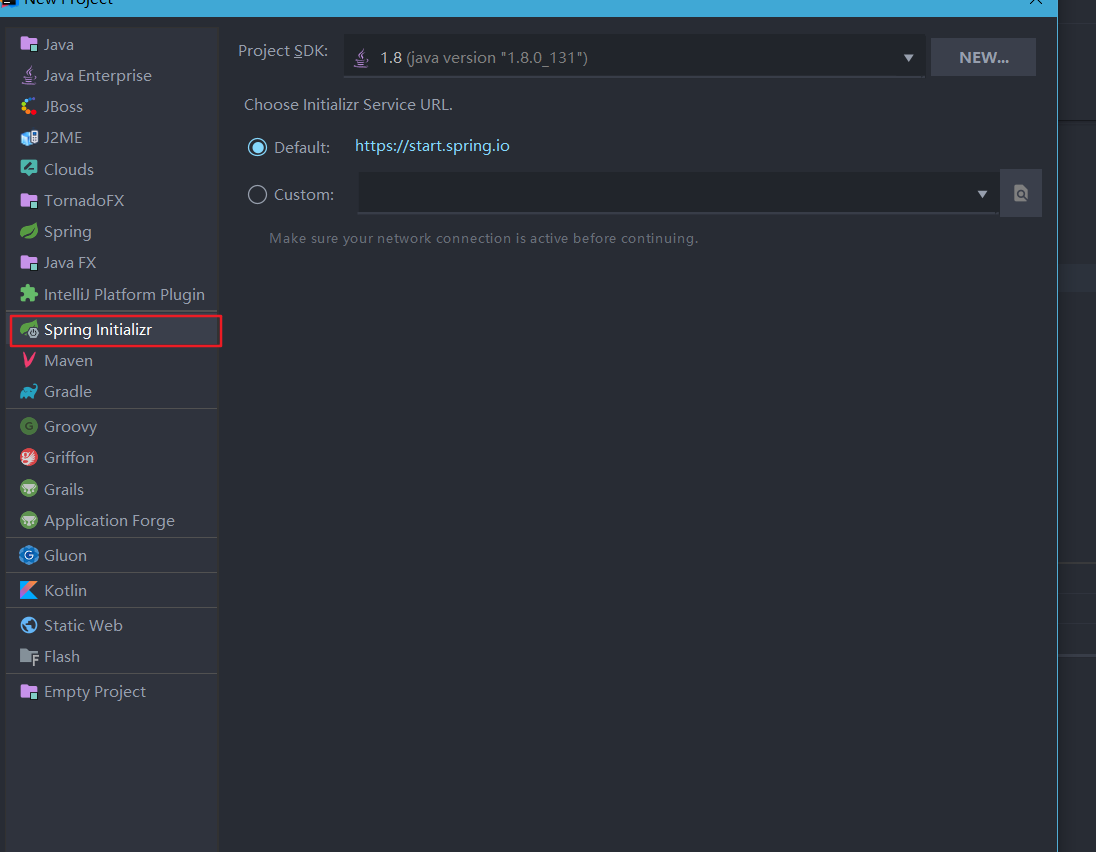
Task: Select Grails label in the list
Action: 64,489
